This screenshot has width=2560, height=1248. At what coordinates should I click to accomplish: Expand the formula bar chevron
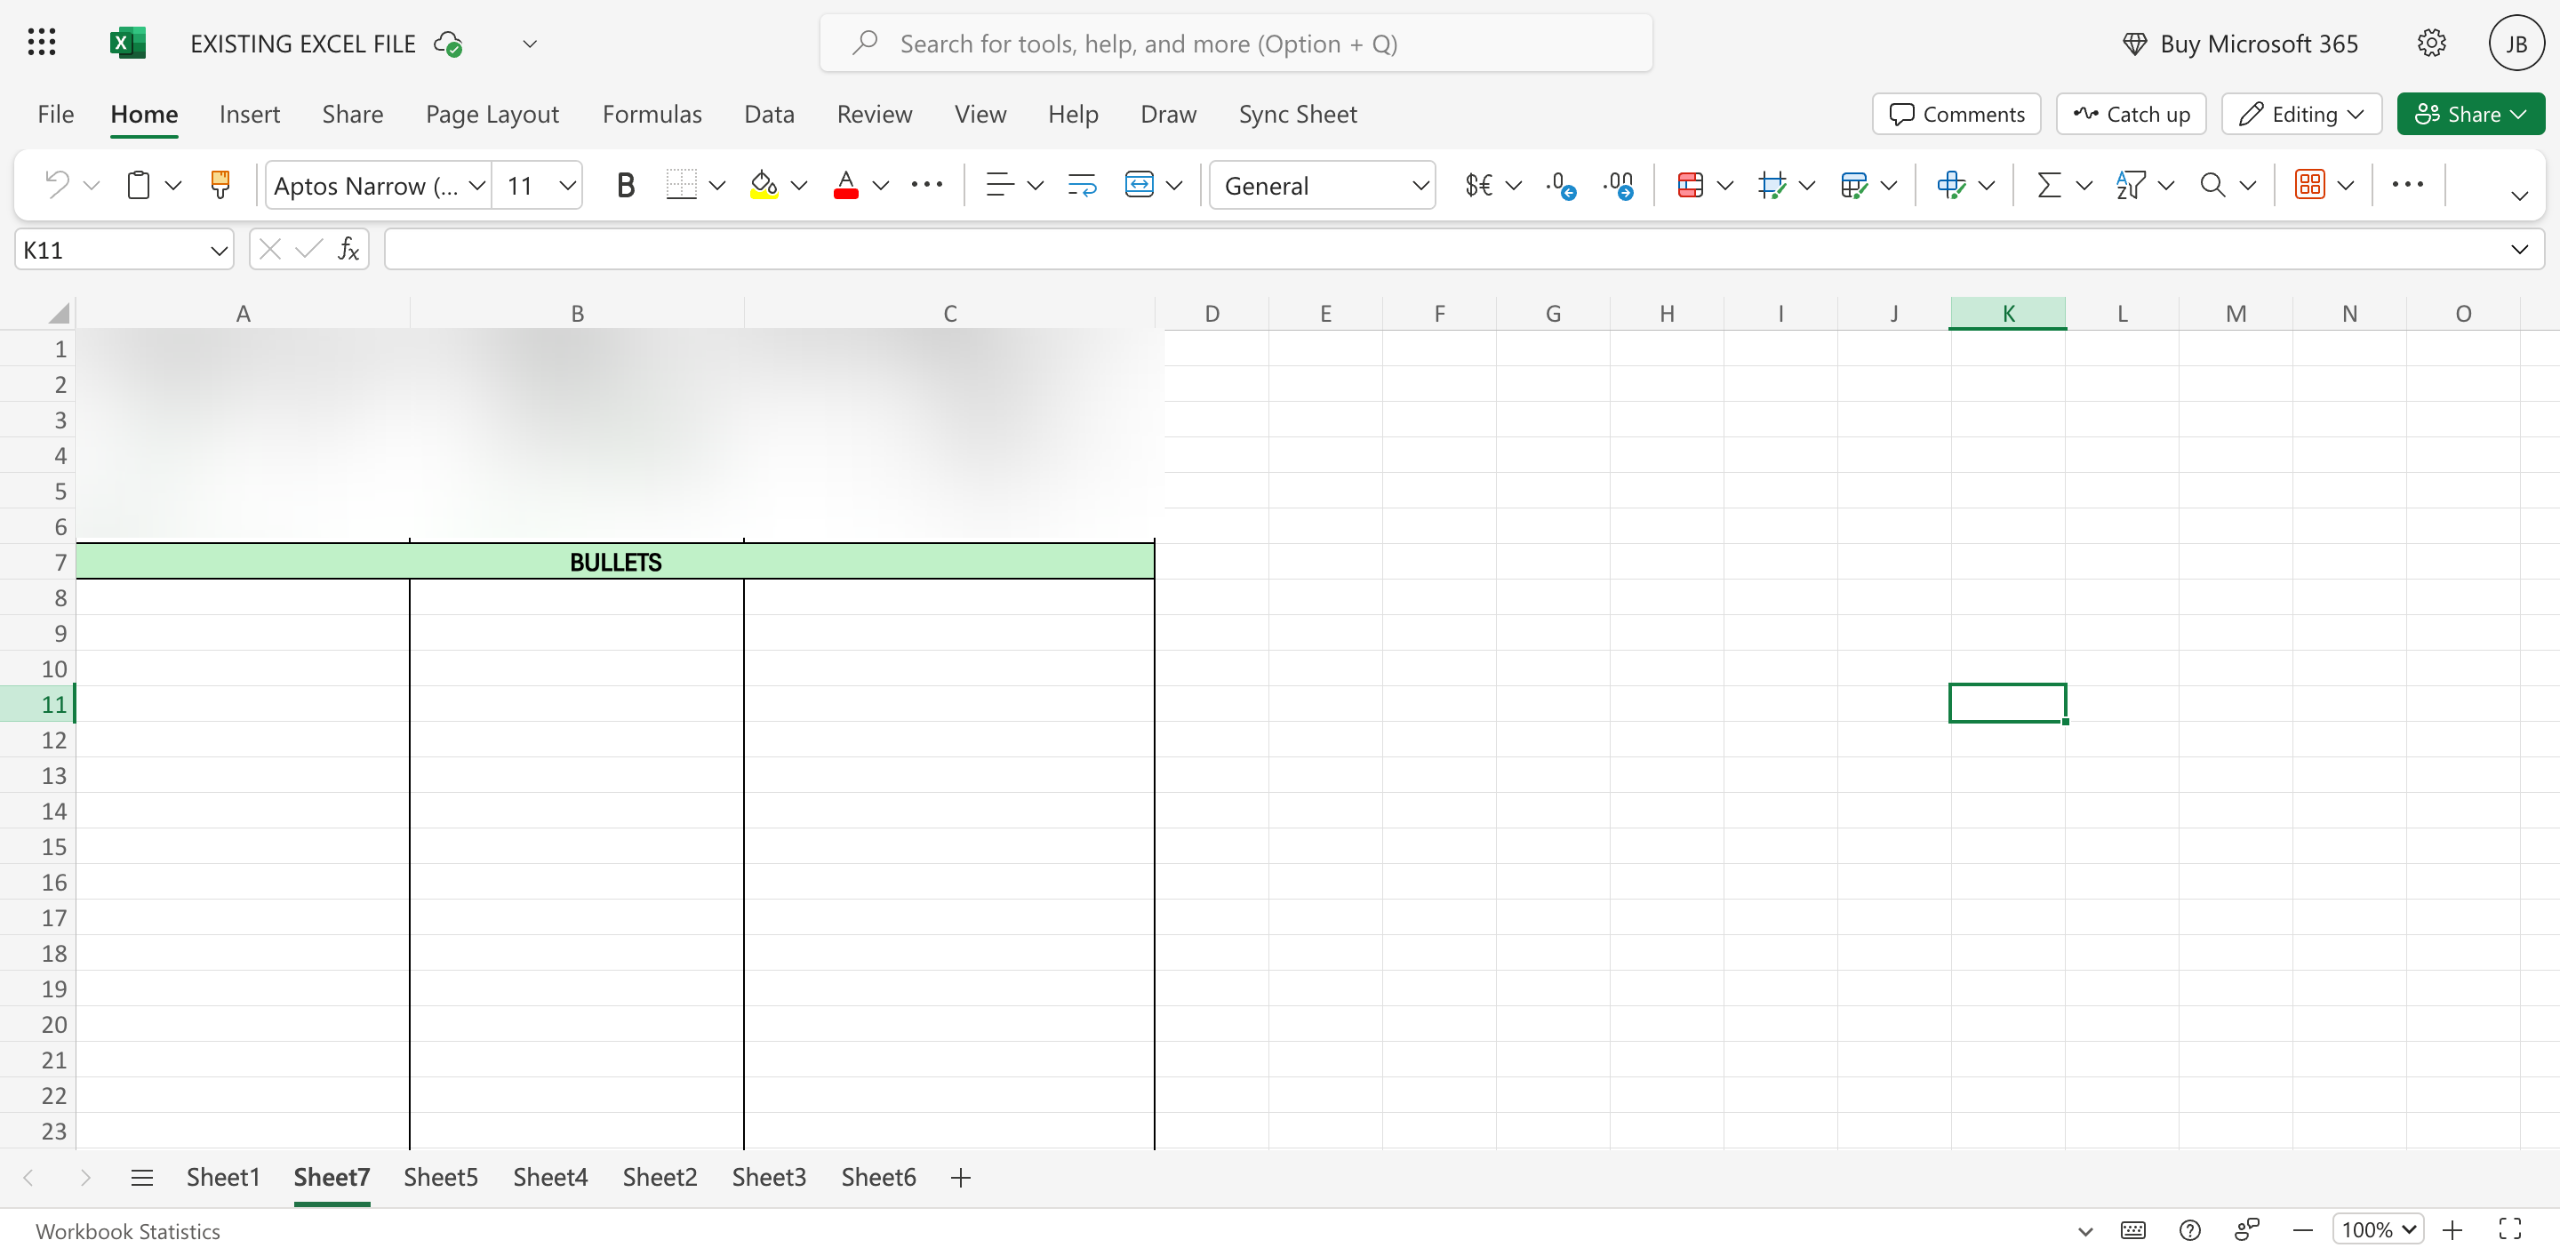pyautogui.click(x=2519, y=249)
